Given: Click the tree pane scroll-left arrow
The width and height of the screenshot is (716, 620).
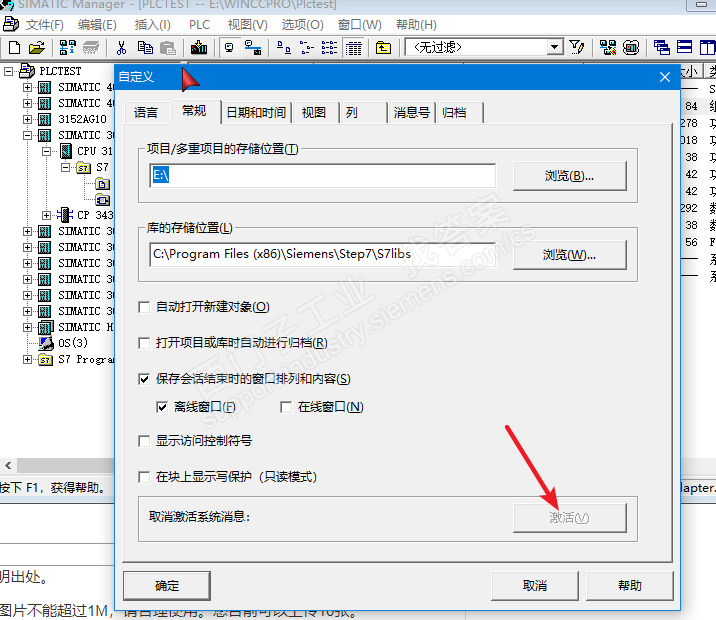Looking at the screenshot, I should 8,466.
